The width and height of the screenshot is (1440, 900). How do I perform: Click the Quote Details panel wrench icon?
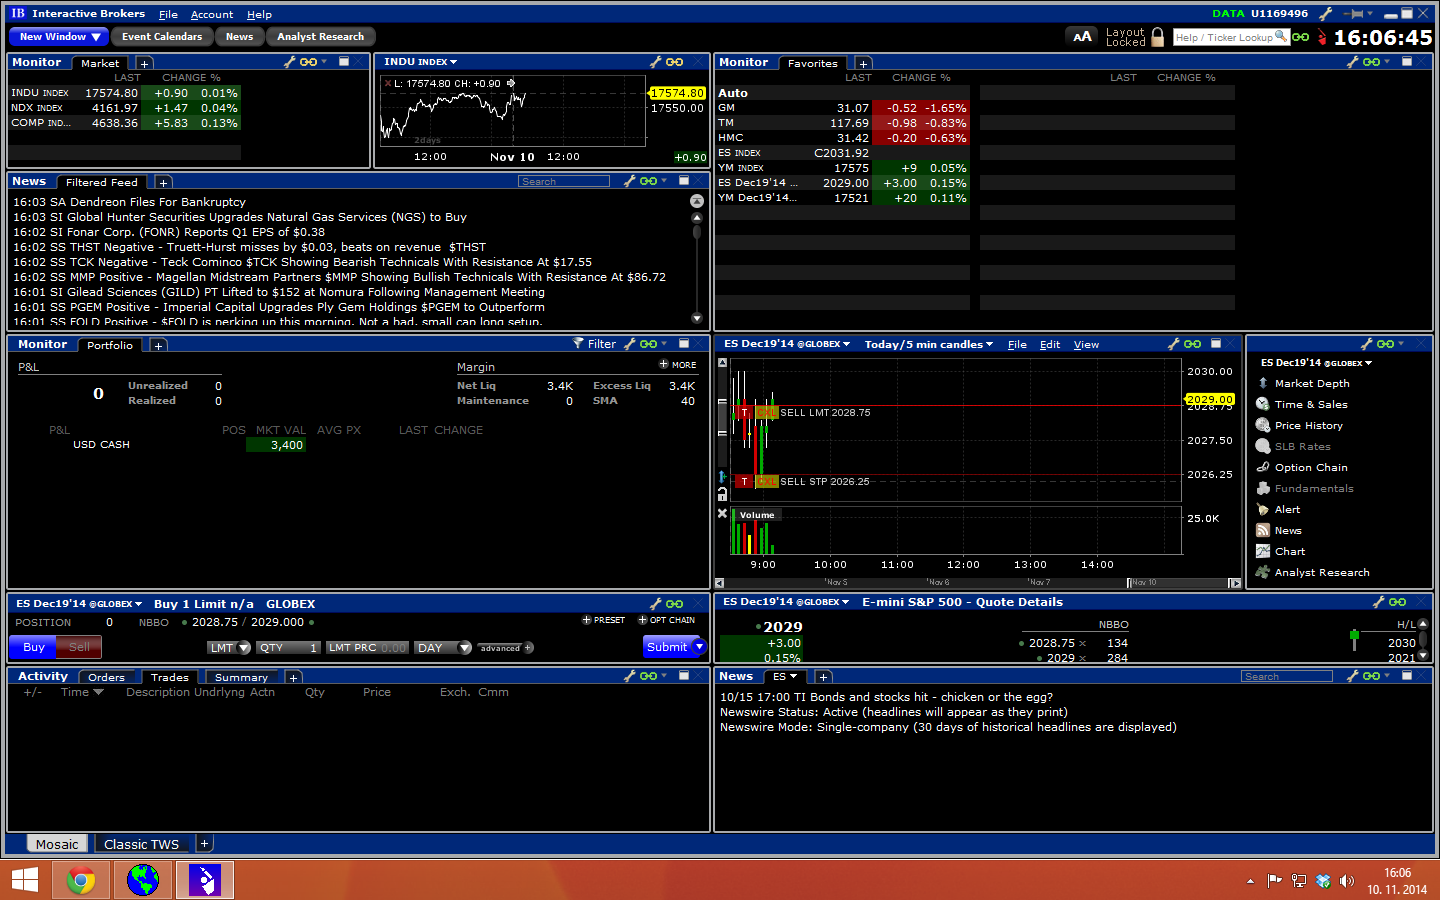[1379, 602]
